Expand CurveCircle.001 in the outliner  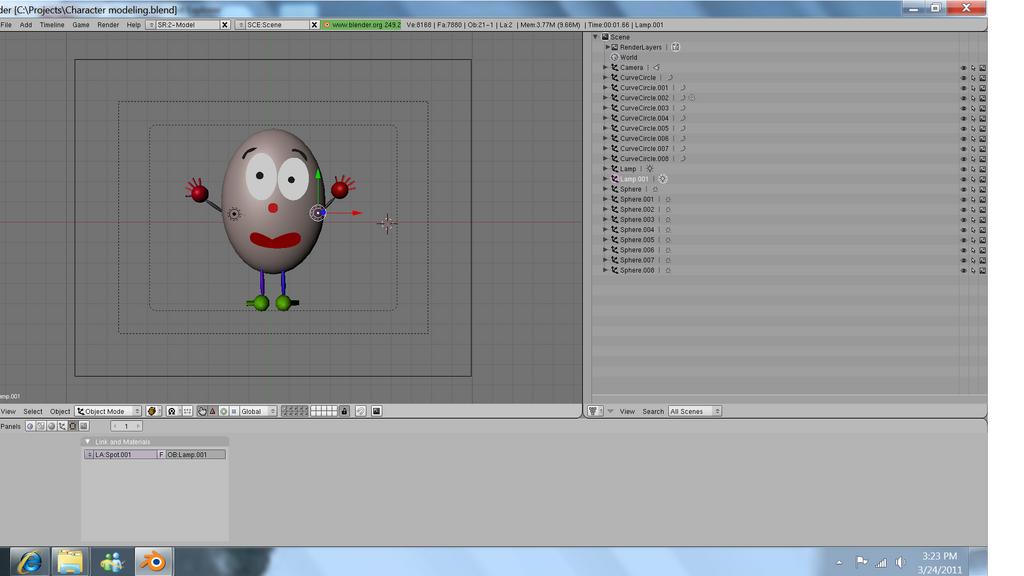(x=605, y=88)
